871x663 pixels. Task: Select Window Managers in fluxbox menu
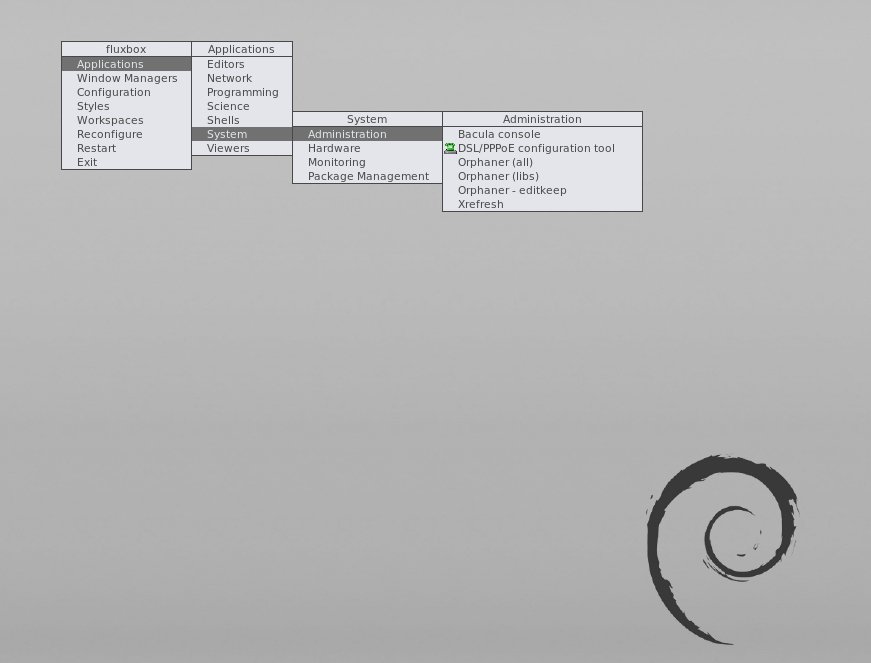coord(127,78)
